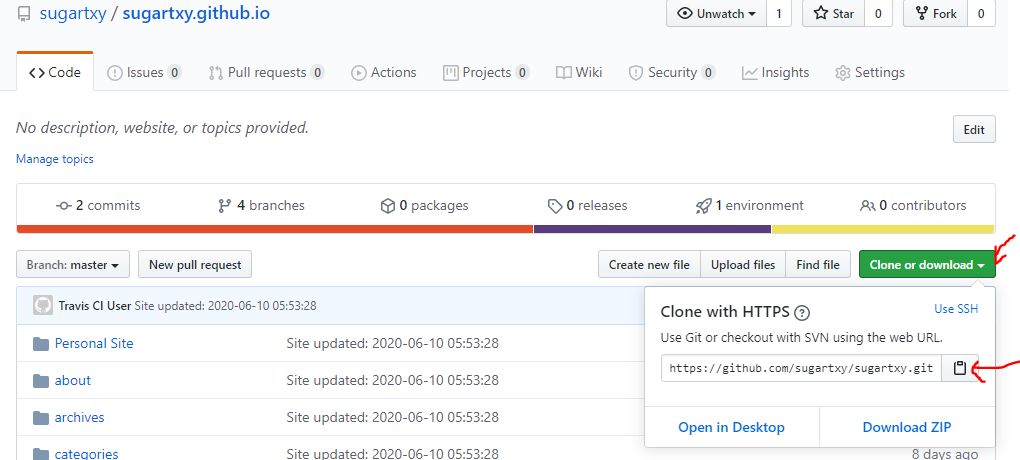View the 1 environment
Screen dimensions: 1020x460
pyautogui.click(x=749, y=206)
